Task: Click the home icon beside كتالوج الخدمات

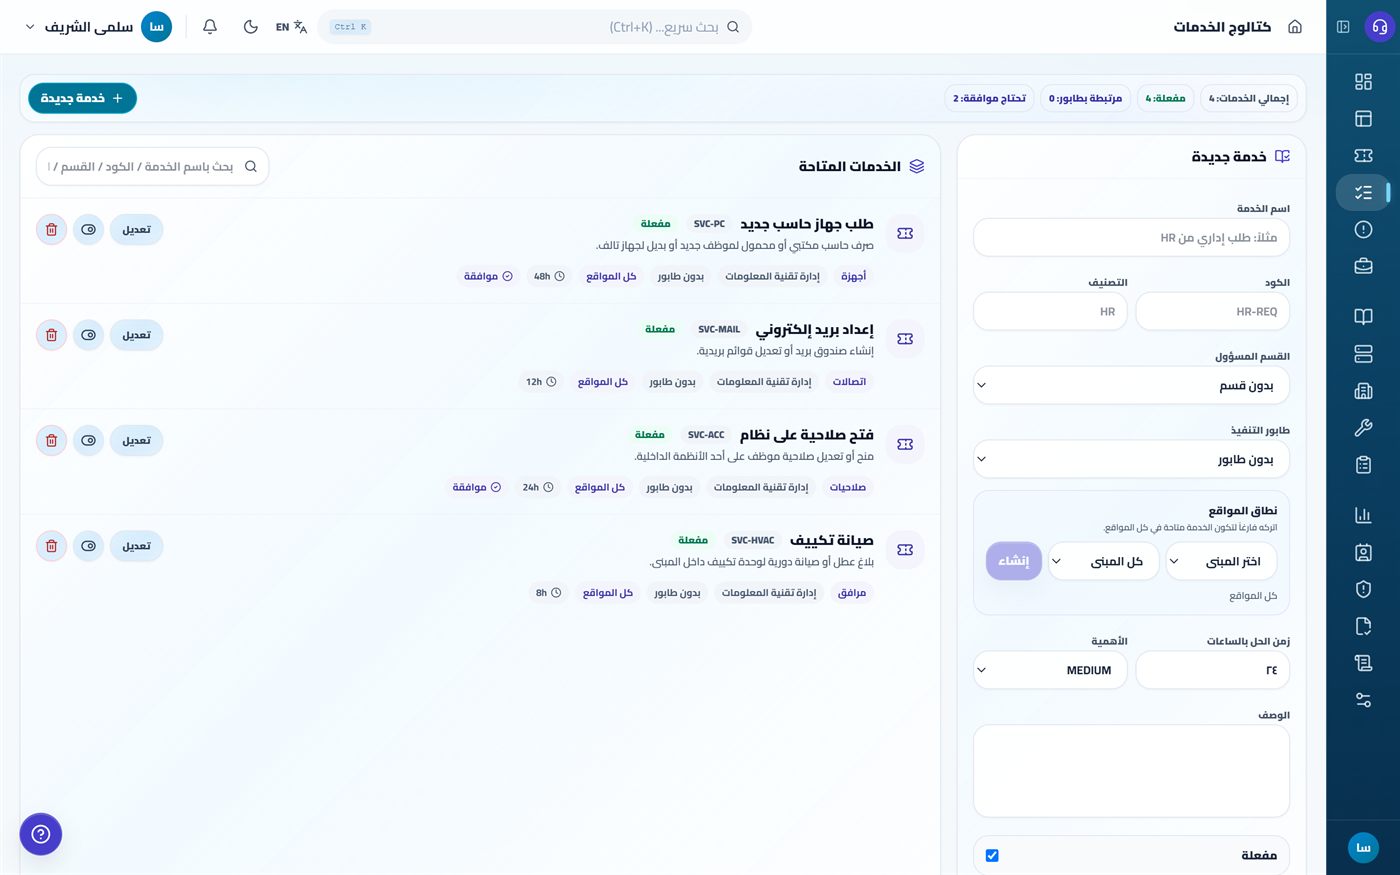Action: coord(1295,27)
